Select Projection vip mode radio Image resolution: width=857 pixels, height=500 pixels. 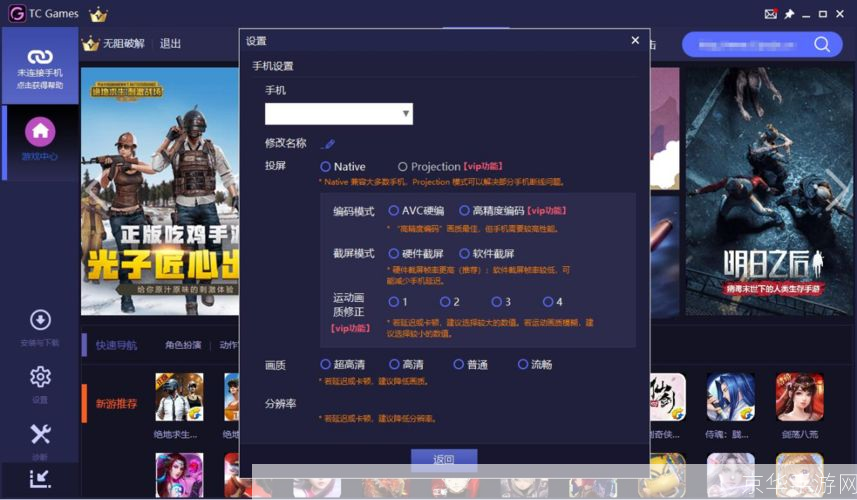(x=403, y=167)
